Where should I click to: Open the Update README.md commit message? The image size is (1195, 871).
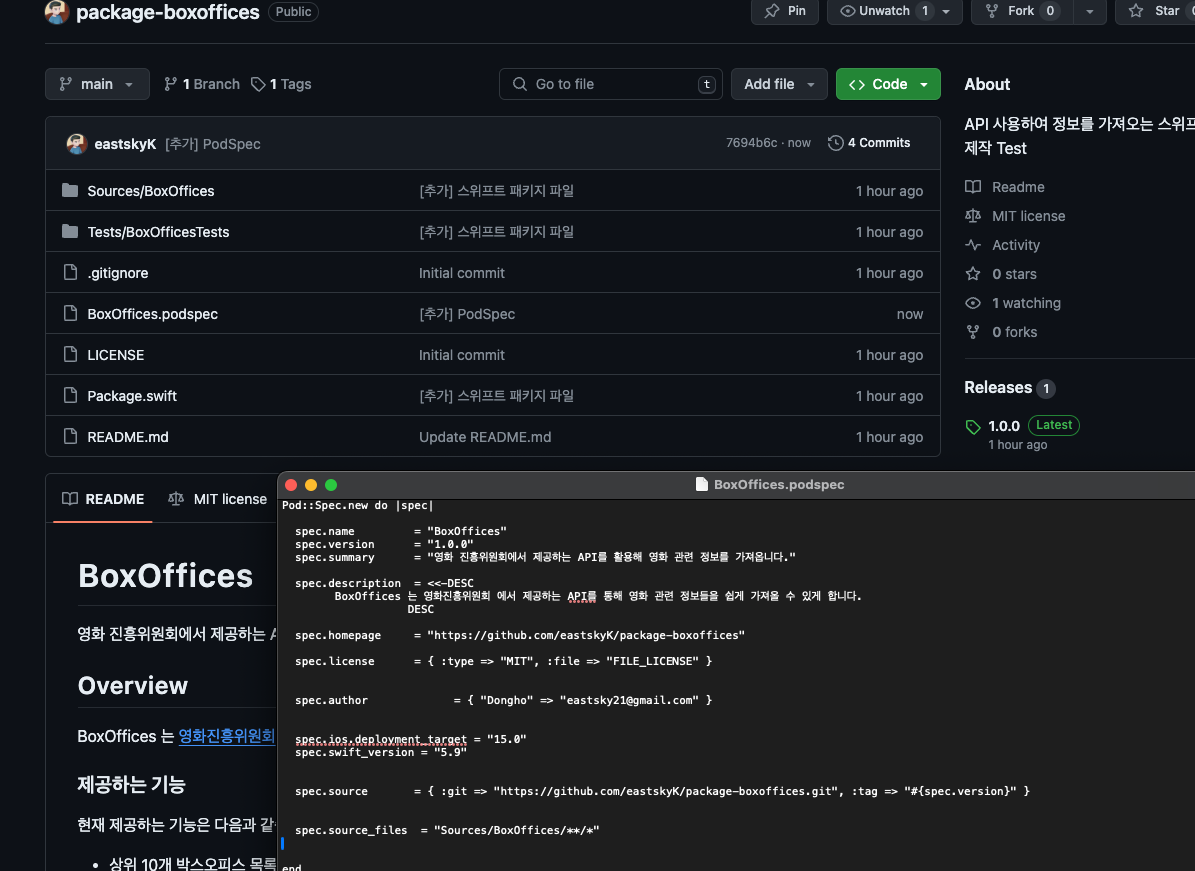tap(485, 437)
